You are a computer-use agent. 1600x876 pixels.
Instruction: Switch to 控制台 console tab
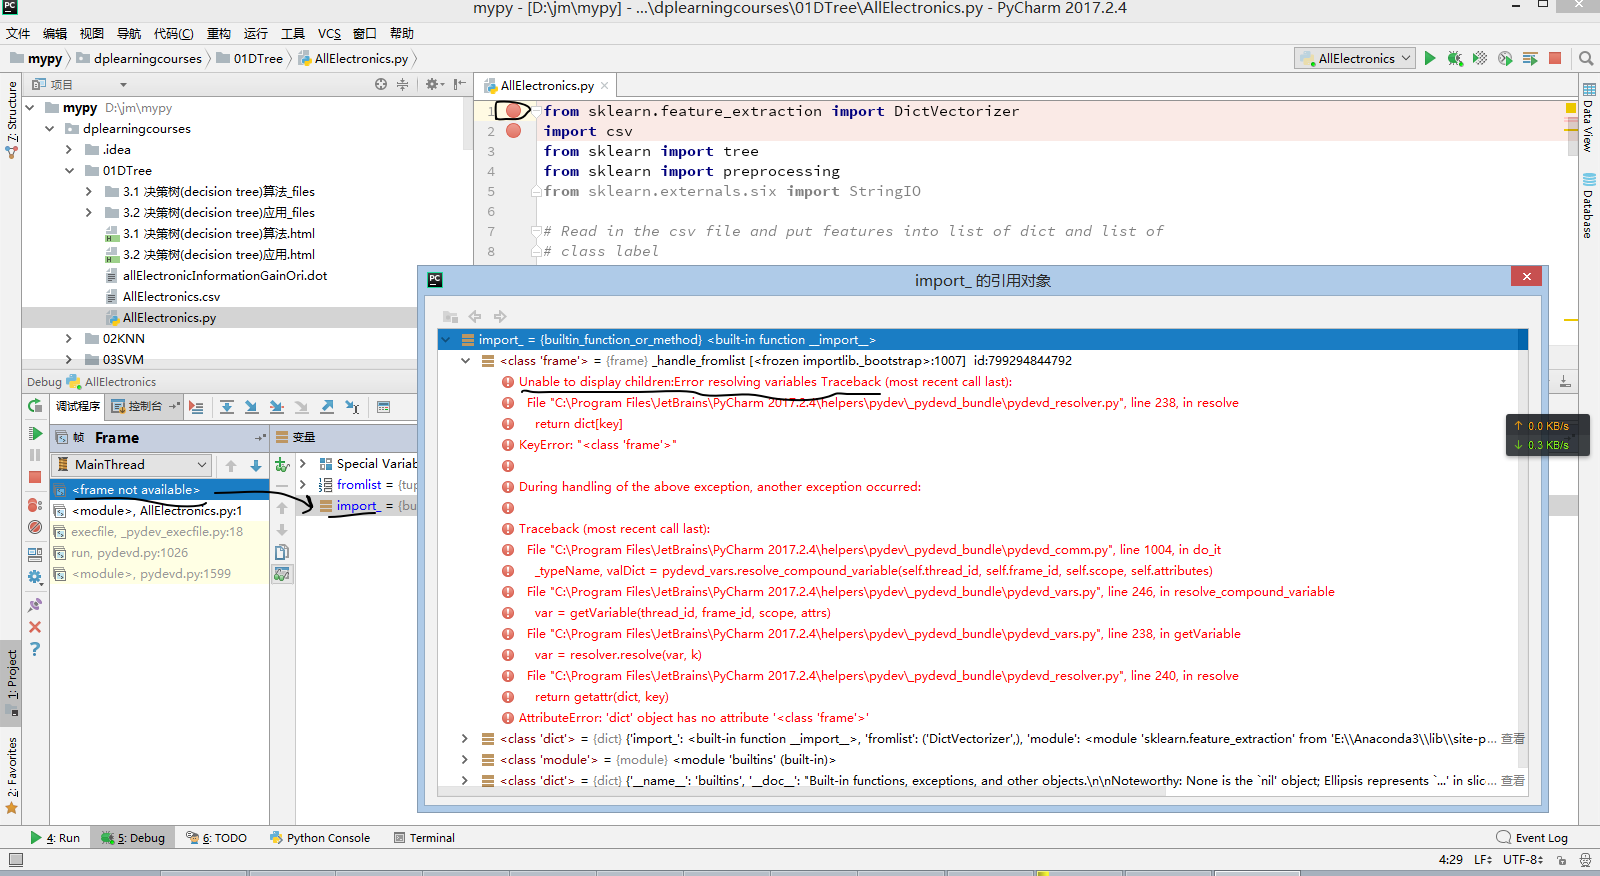[145, 406]
